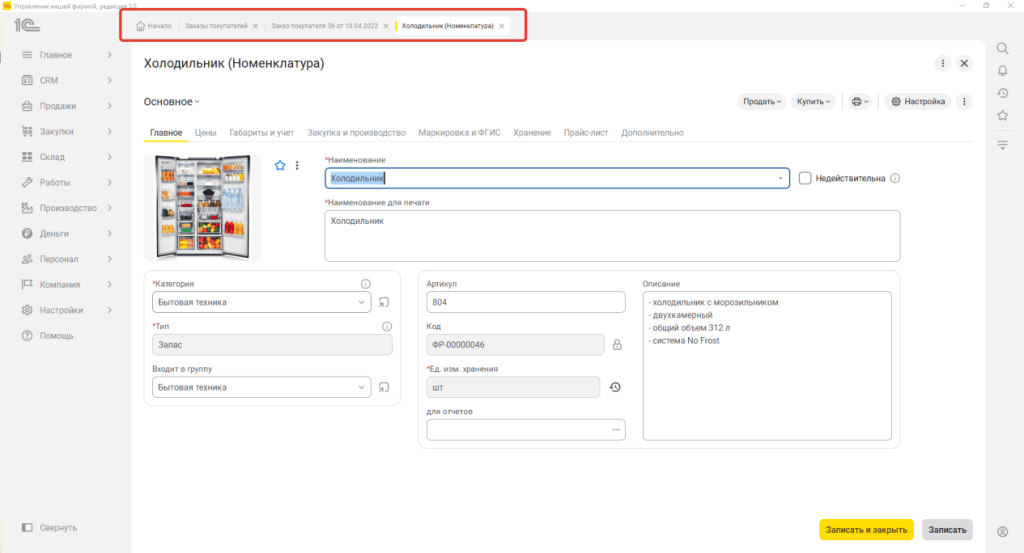Image resolution: width=1024 pixels, height=553 pixels.
Task: Open Деньги sidebar section
Action: tap(67, 233)
